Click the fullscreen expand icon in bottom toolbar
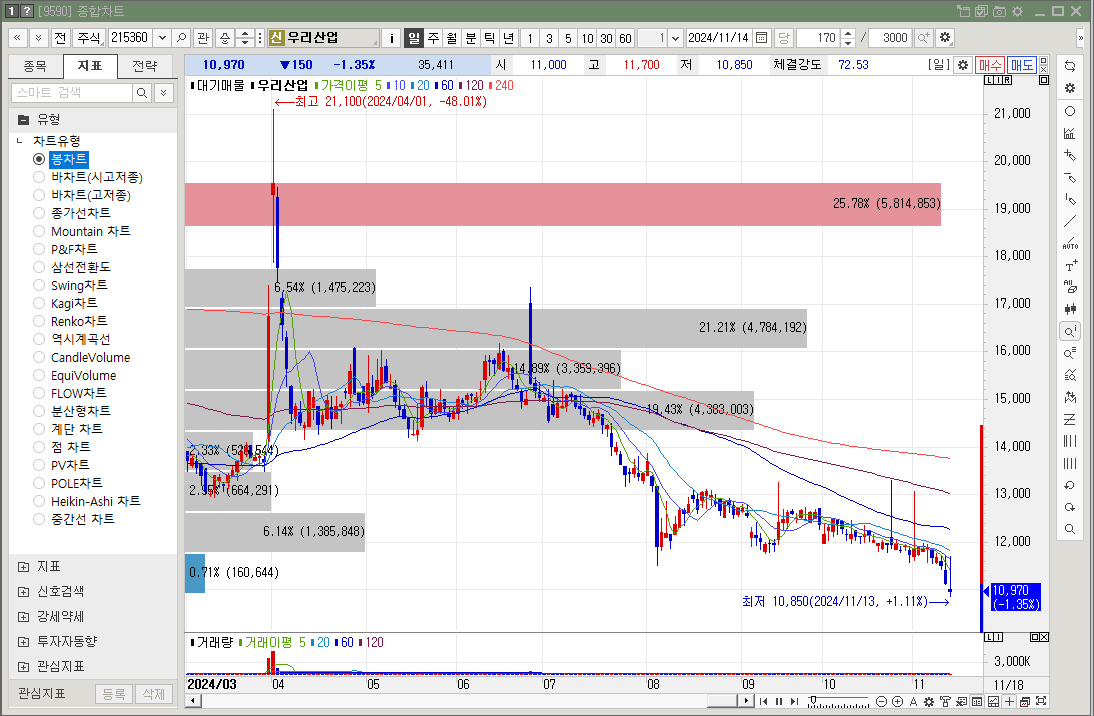Image resolution: width=1094 pixels, height=716 pixels. [x=1041, y=701]
